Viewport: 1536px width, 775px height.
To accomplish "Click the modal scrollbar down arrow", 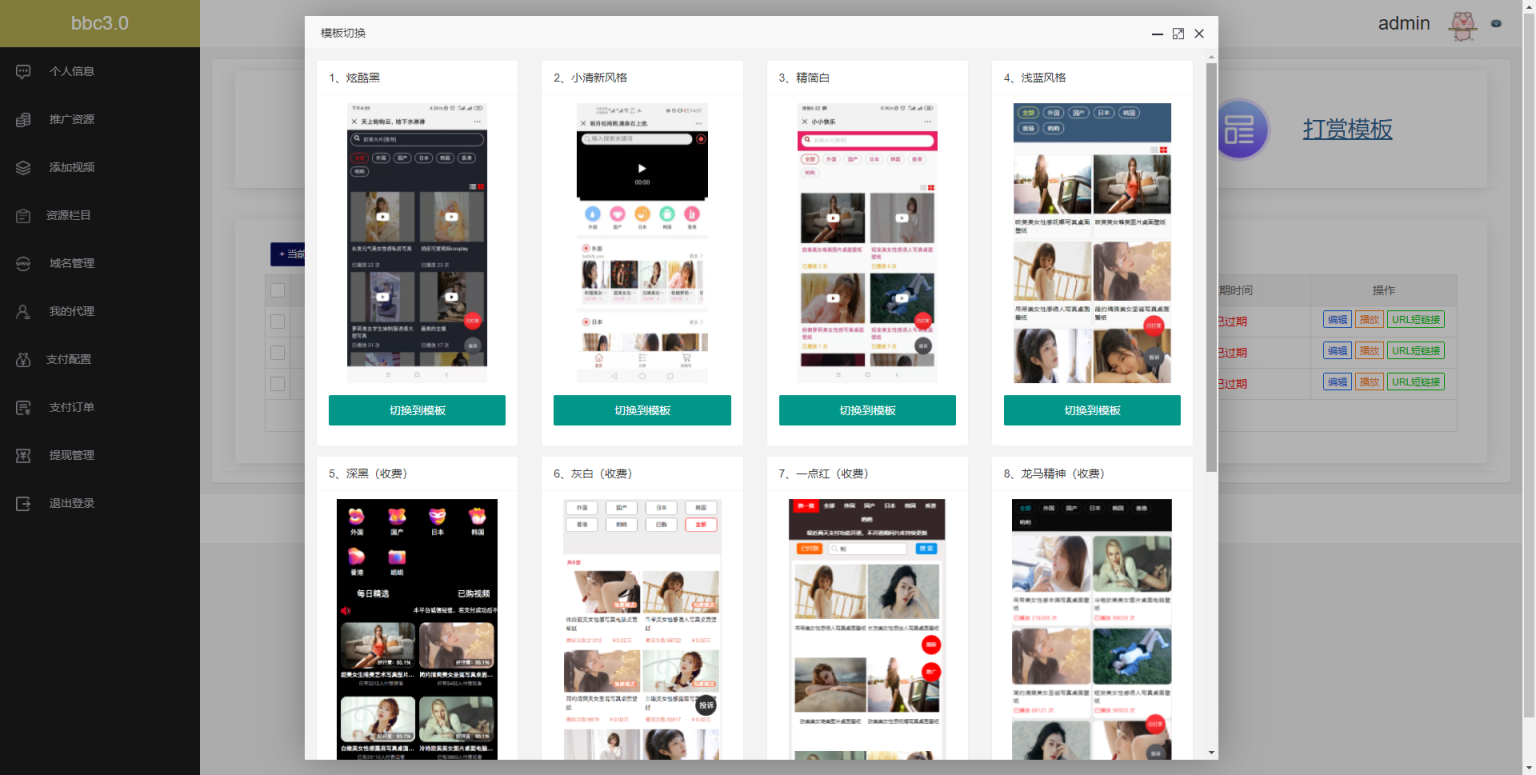I will coord(1211,752).
